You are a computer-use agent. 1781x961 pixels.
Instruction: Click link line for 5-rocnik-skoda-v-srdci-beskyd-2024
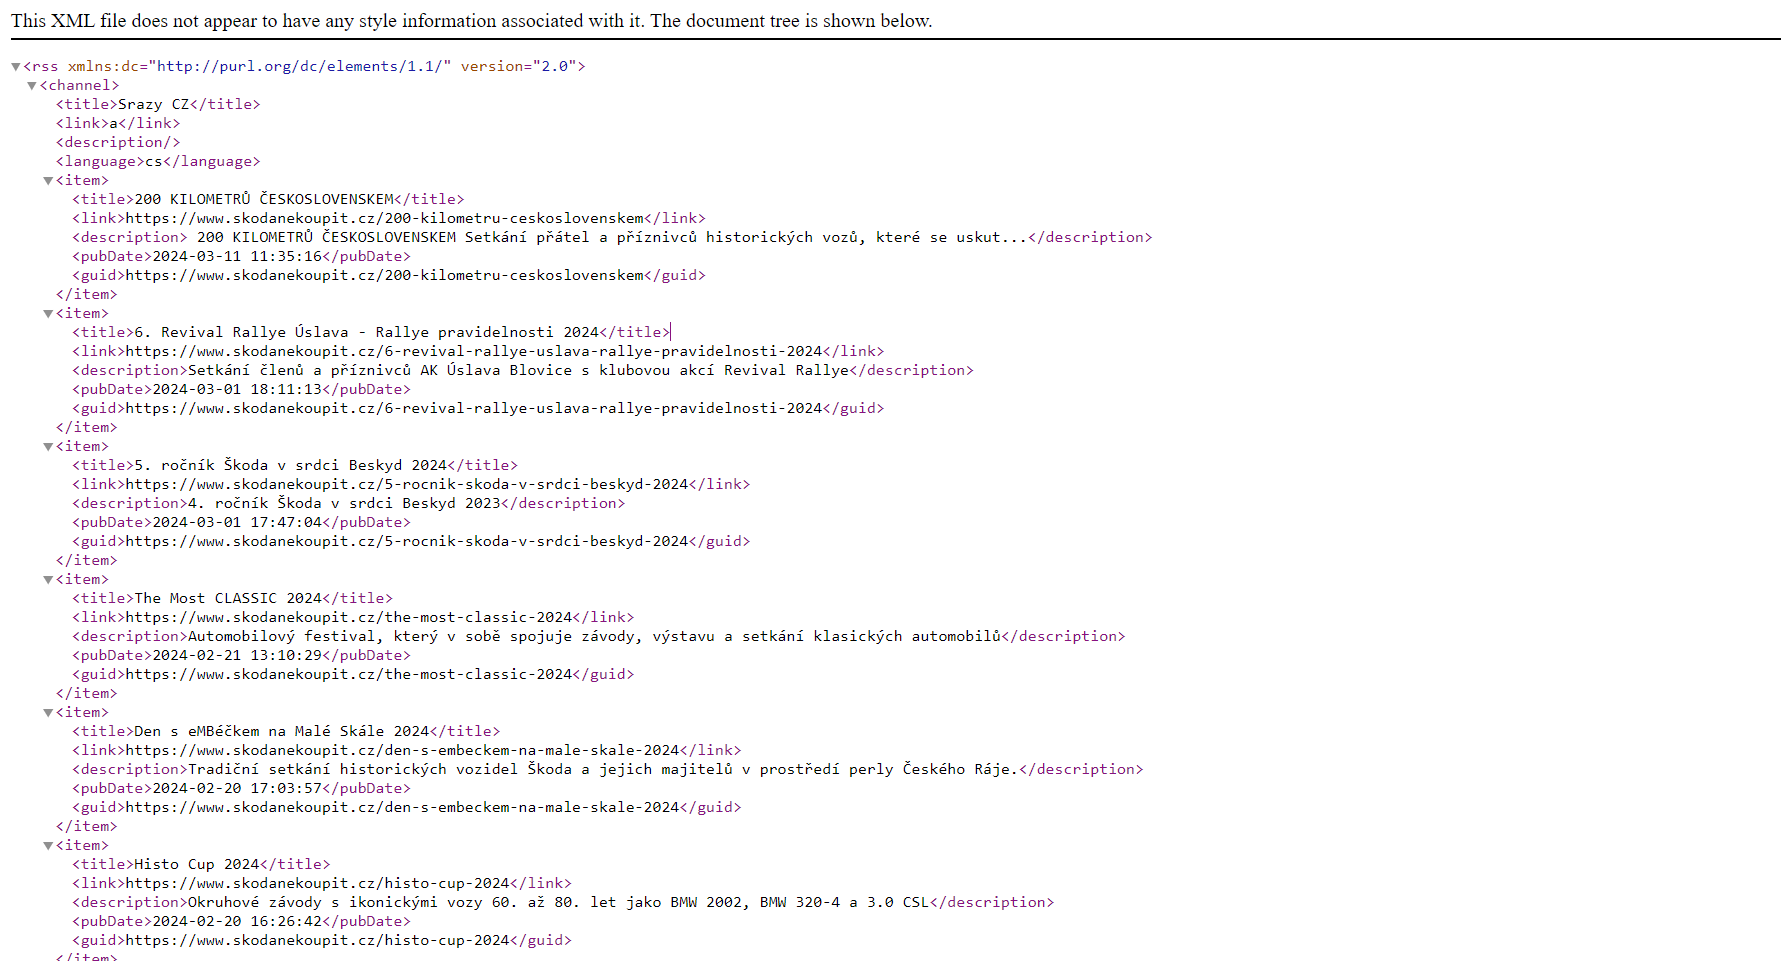[x=411, y=484]
